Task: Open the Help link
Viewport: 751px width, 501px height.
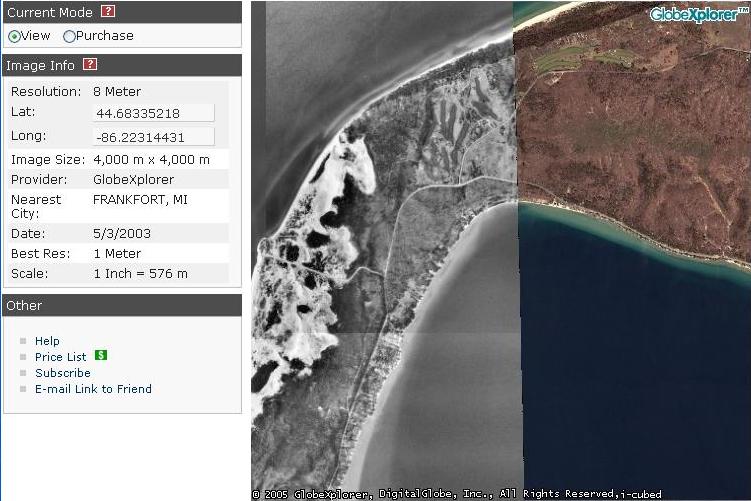Action: point(47,341)
